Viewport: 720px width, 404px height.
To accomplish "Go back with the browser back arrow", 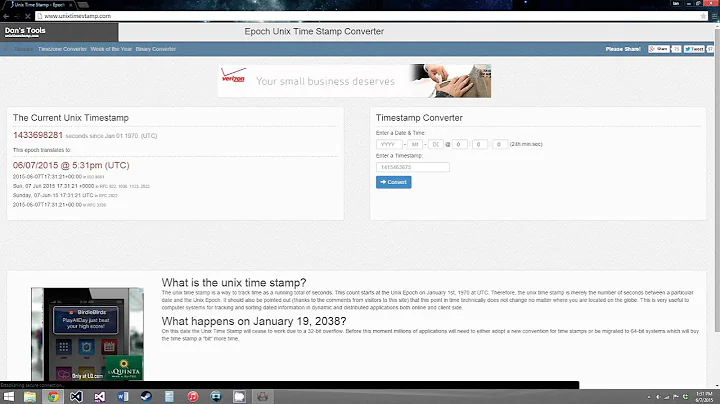I will click(6, 16).
